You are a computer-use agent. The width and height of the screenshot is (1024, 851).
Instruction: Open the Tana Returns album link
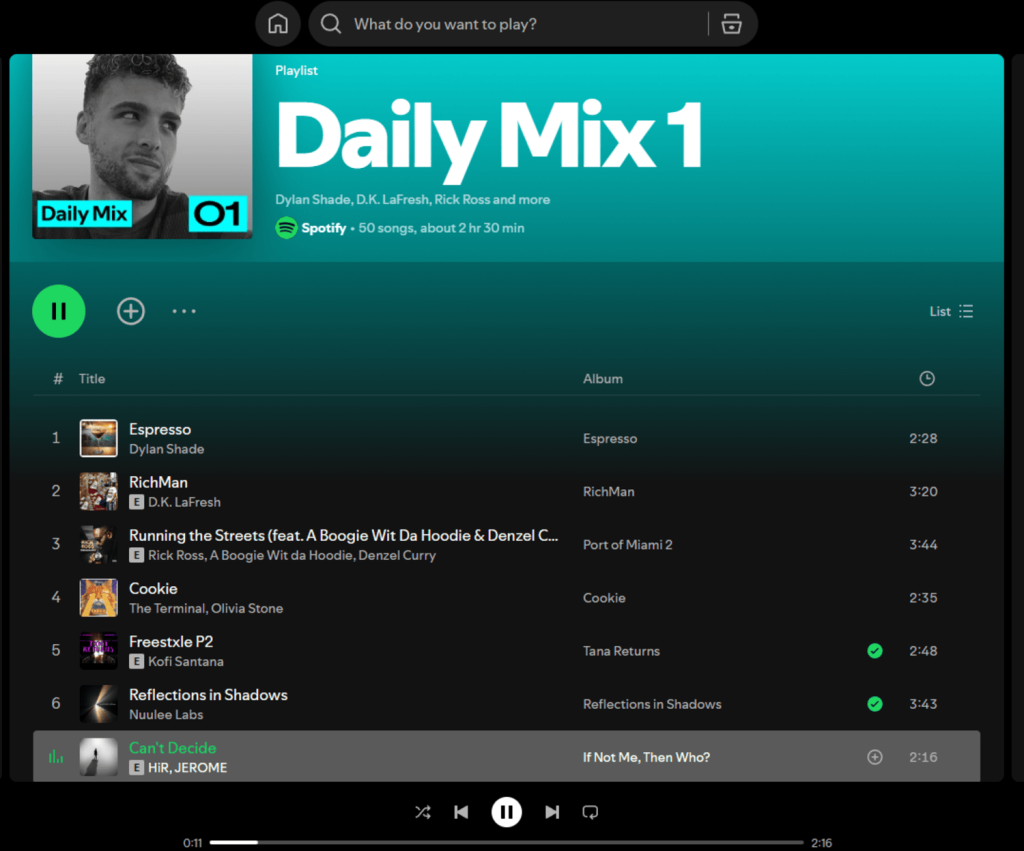[x=621, y=651]
